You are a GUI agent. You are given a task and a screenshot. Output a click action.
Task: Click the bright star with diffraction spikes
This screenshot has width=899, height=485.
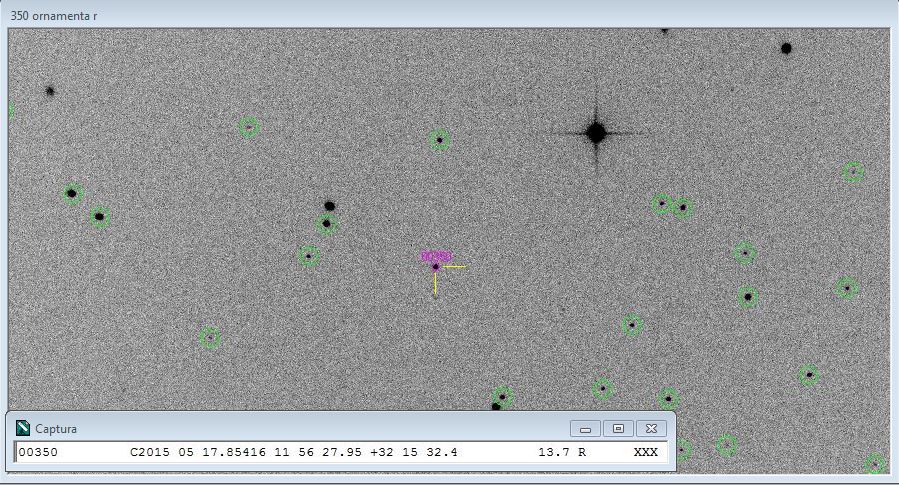pos(596,132)
